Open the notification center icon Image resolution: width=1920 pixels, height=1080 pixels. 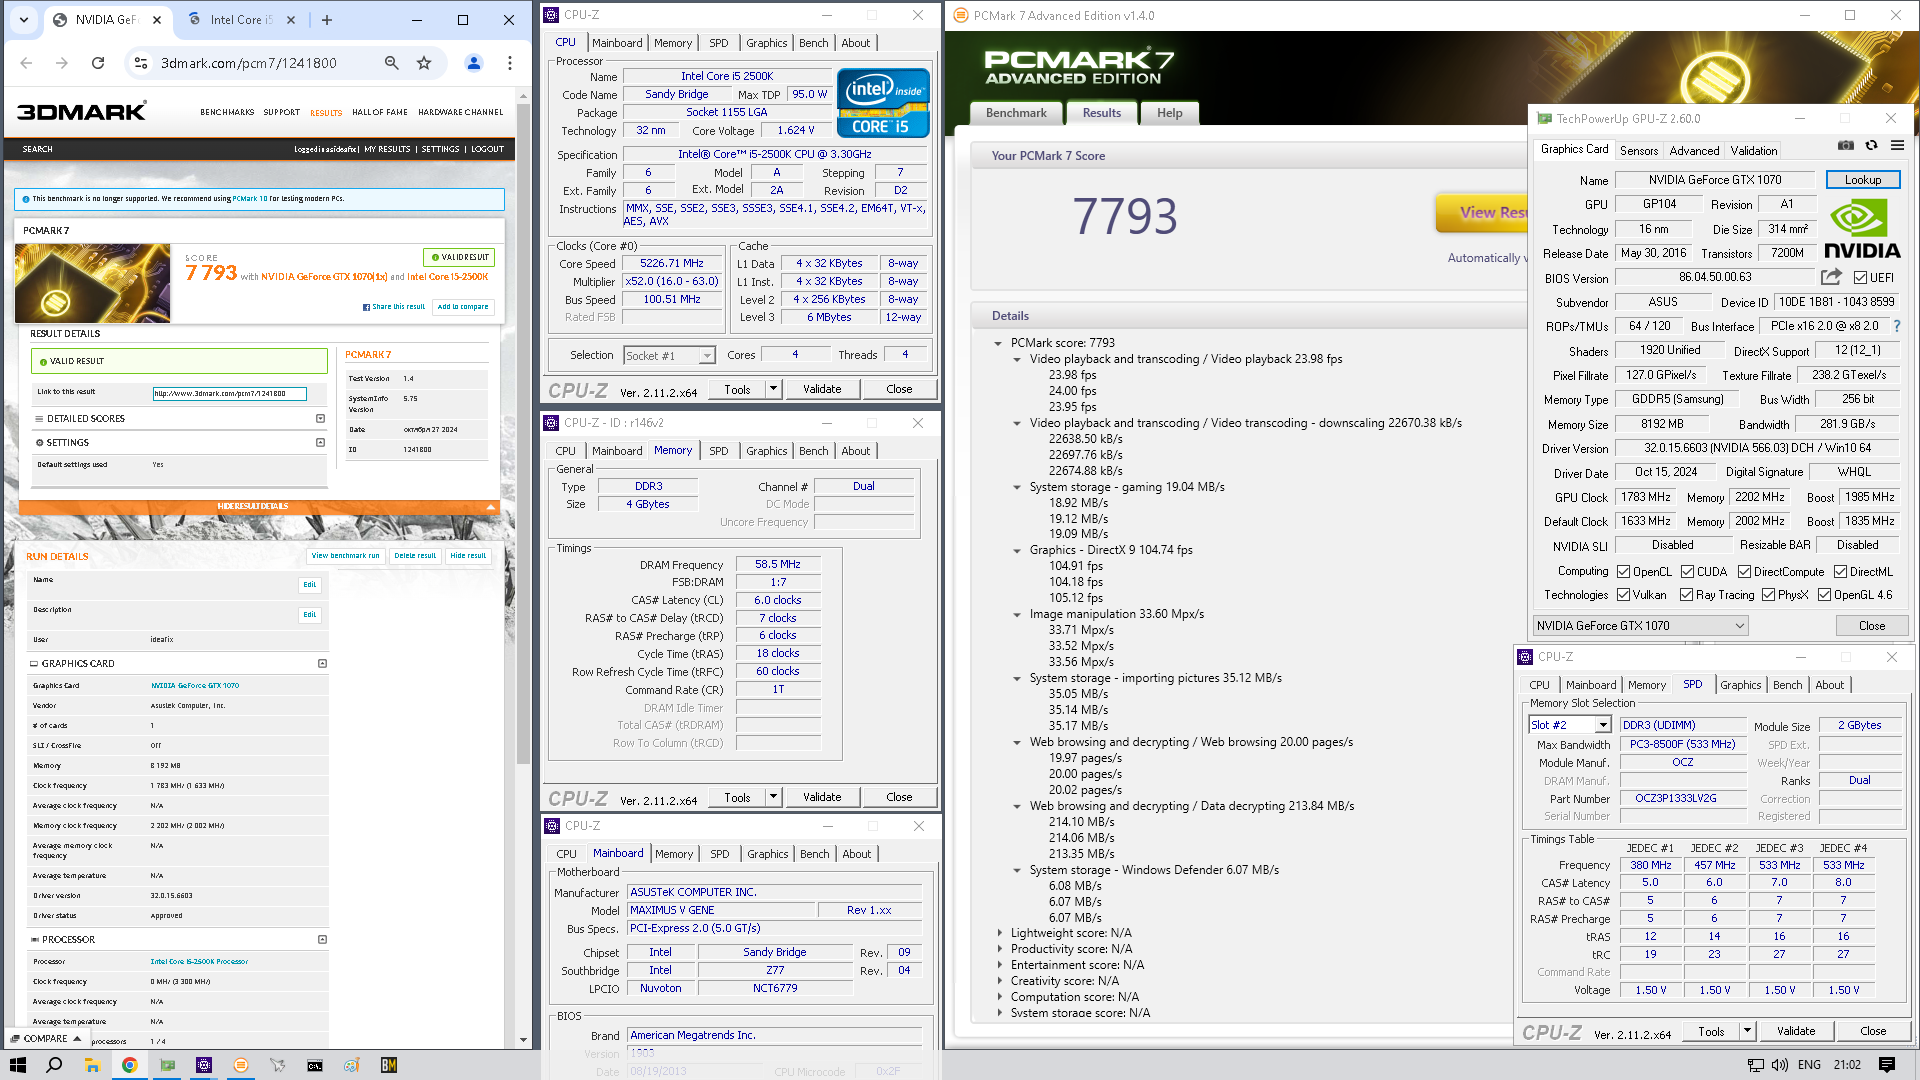tap(1887, 1065)
